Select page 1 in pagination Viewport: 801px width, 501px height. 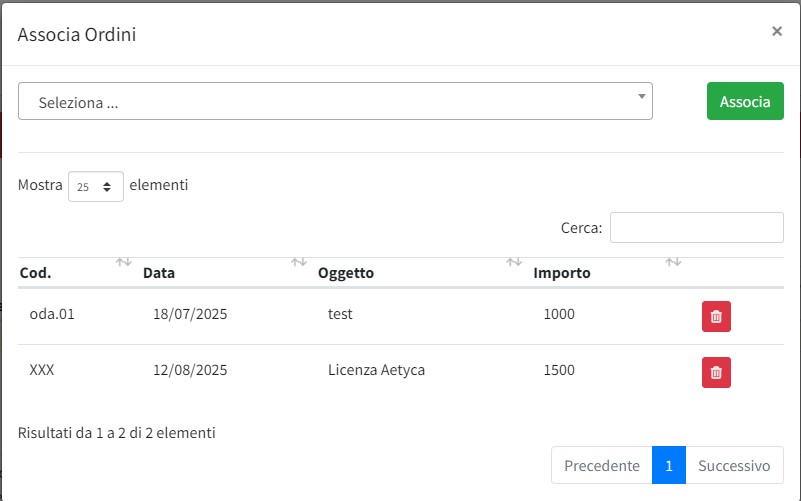coord(668,465)
